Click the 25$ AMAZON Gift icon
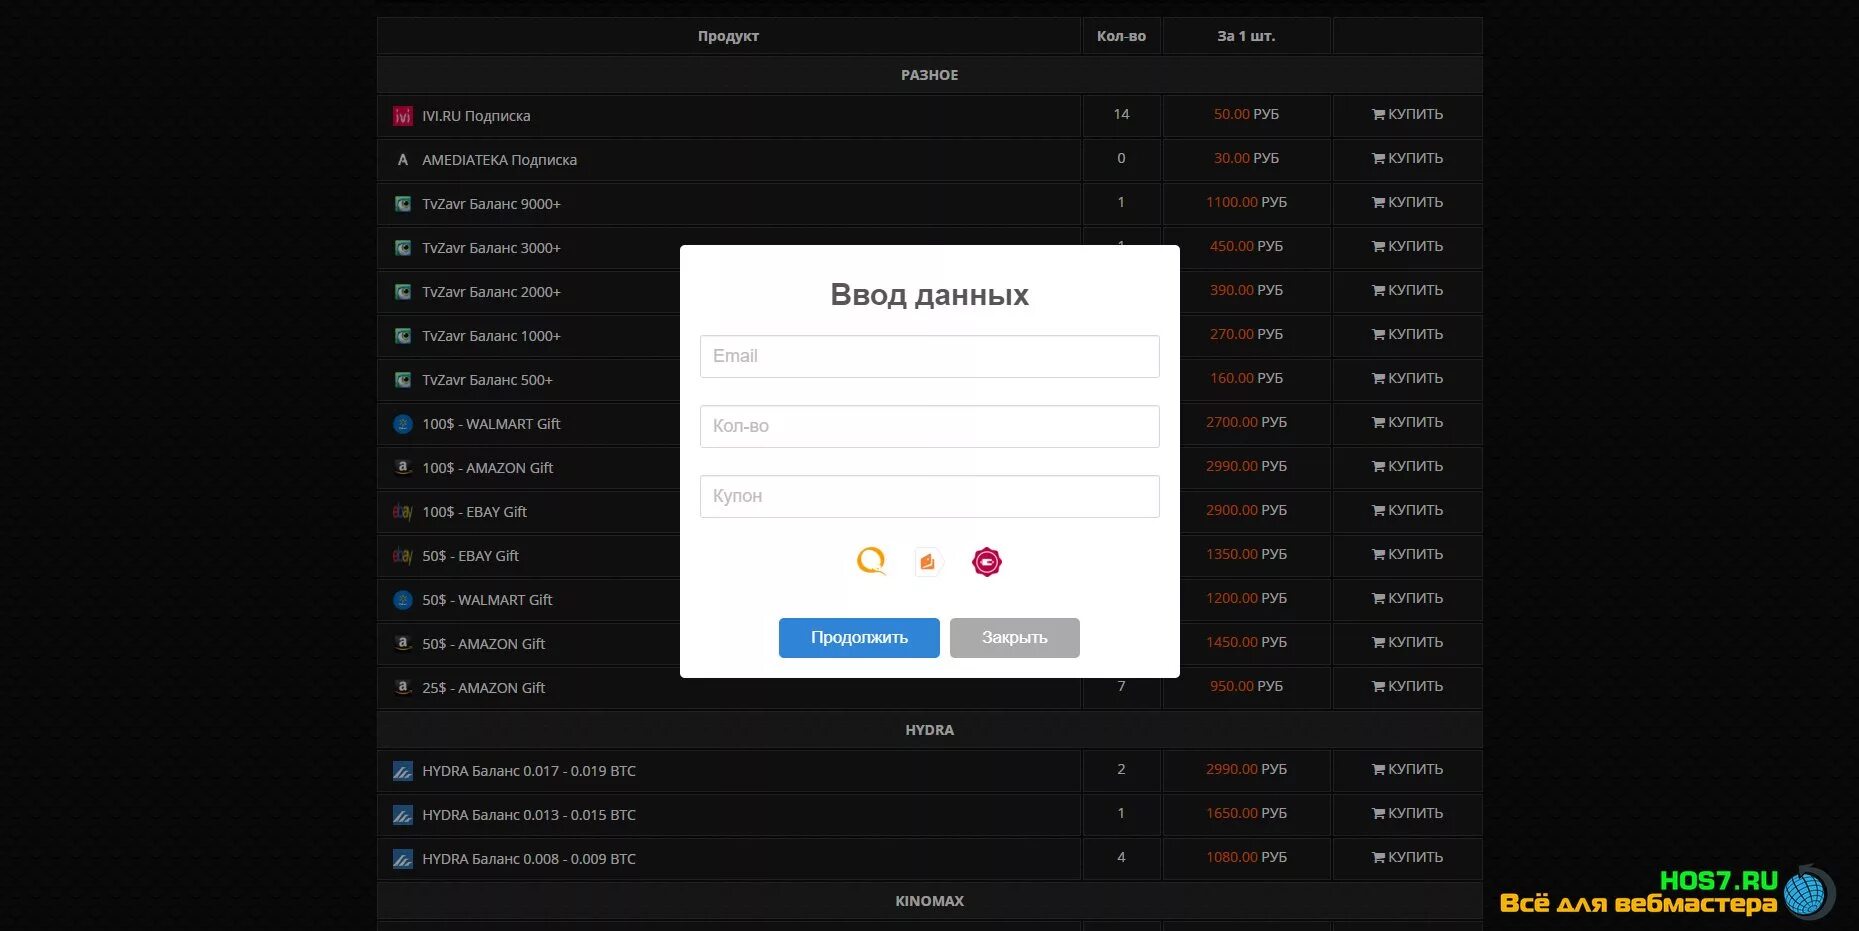The image size is (1859, 931). [x=403, y=688]
